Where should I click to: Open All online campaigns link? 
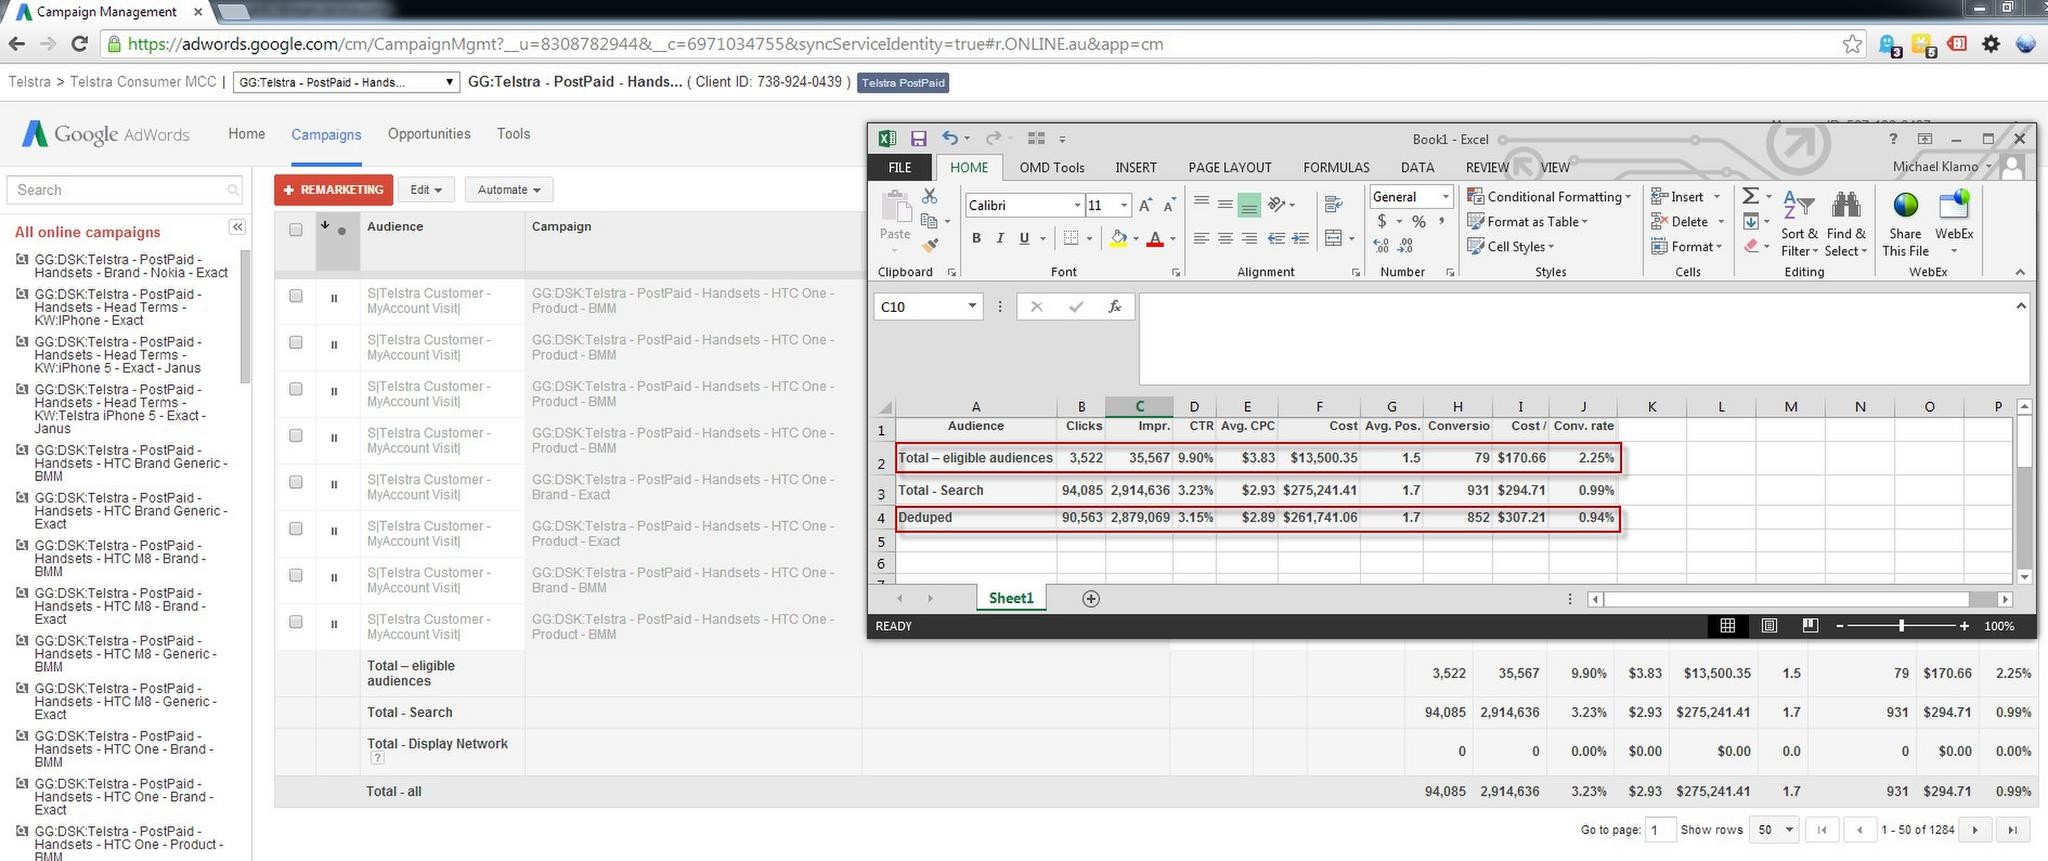click(x=88, y=232)
